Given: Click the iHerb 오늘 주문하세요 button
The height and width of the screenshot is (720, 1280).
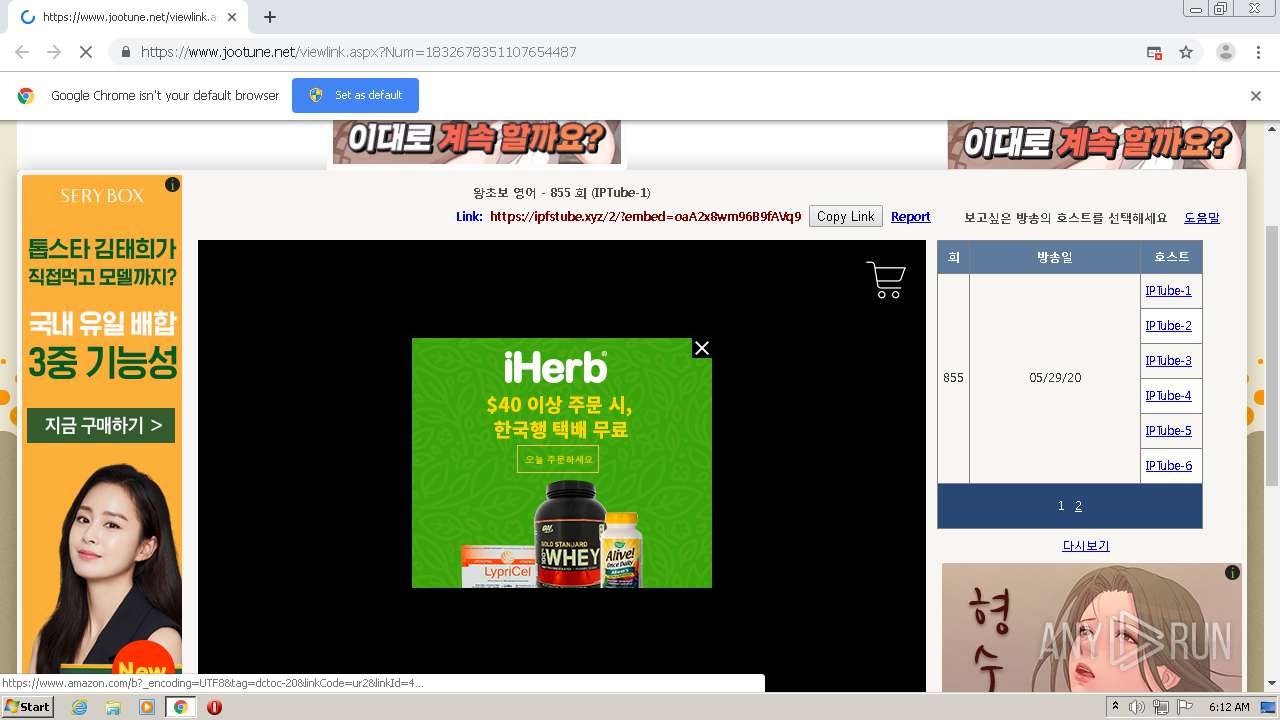Looking at the screenshot, I should point(558,459).
